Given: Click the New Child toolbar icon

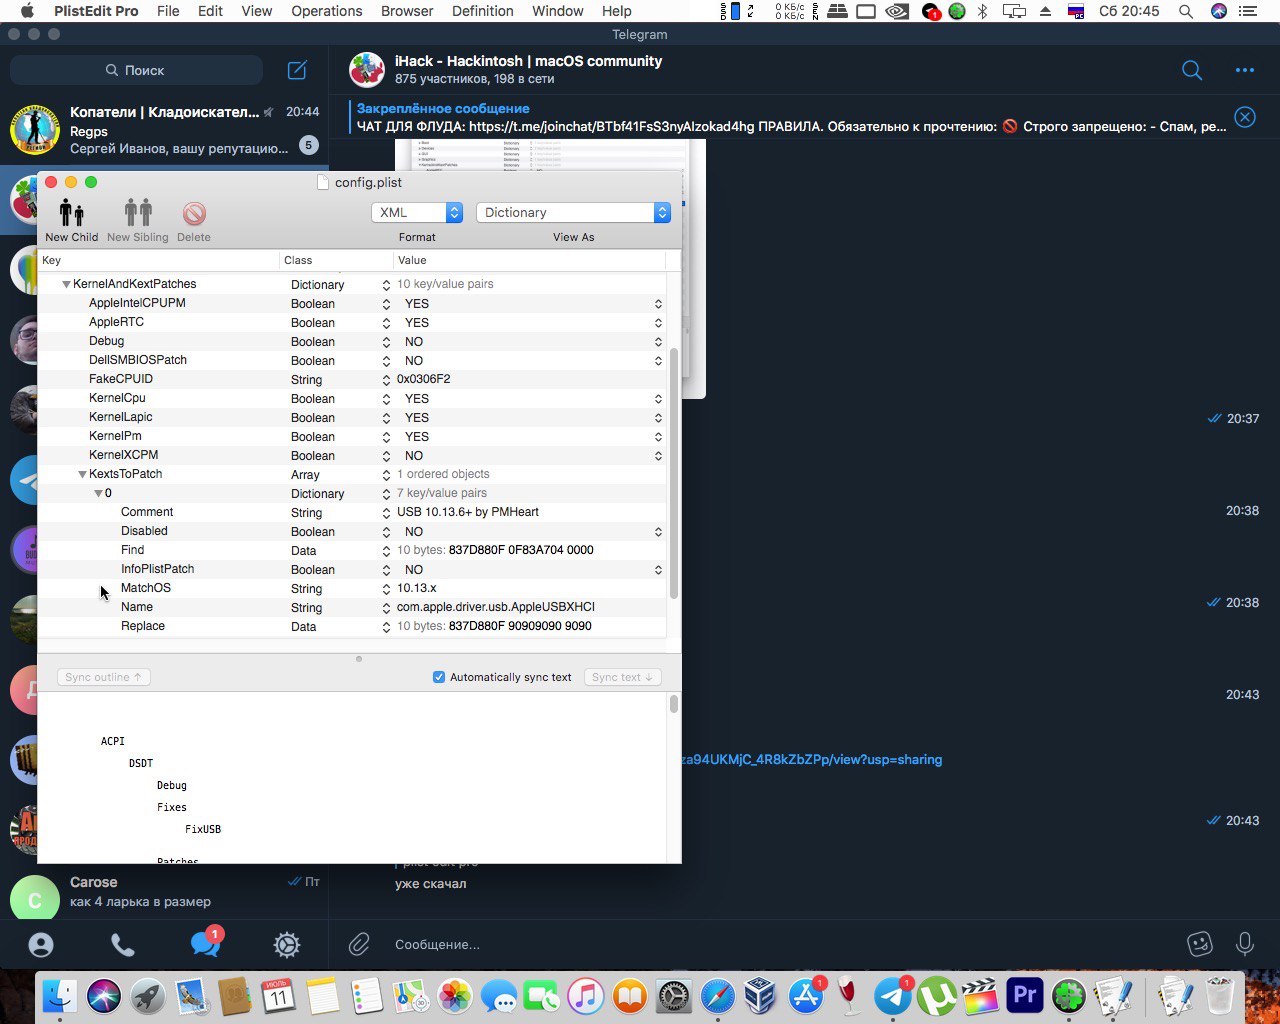Looking at the screenshot, I should 71,213.
